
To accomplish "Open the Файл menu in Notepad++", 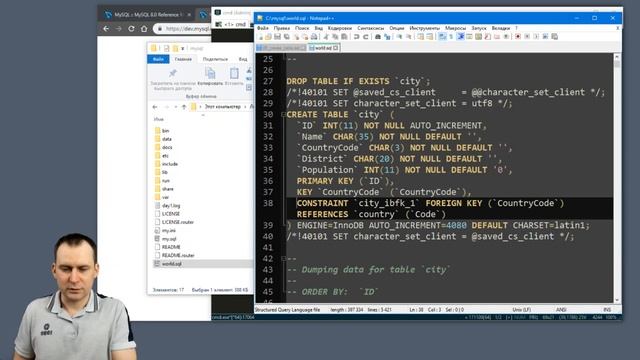I will pyautogui.click(x=263, y=28).
